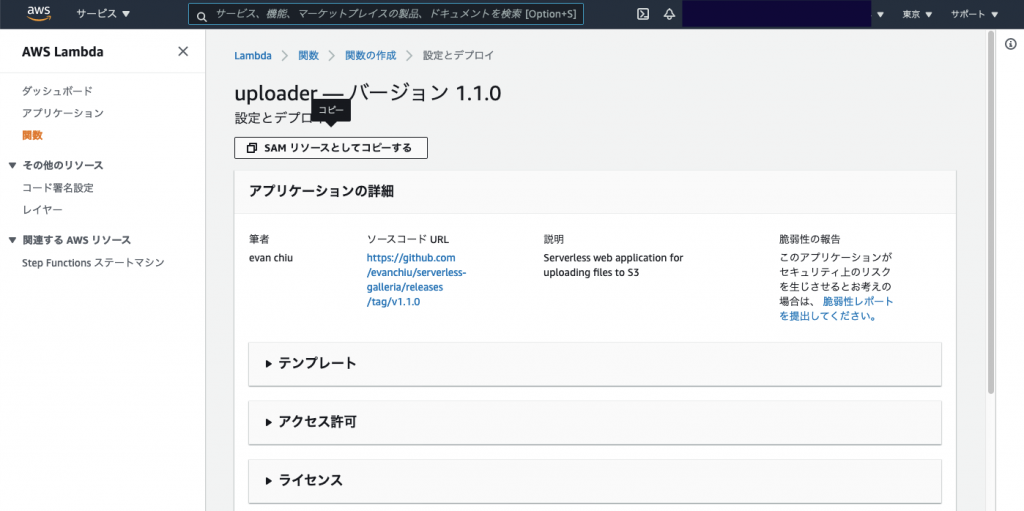Open the CloudShell terminal icon

(x=643, y=14)
